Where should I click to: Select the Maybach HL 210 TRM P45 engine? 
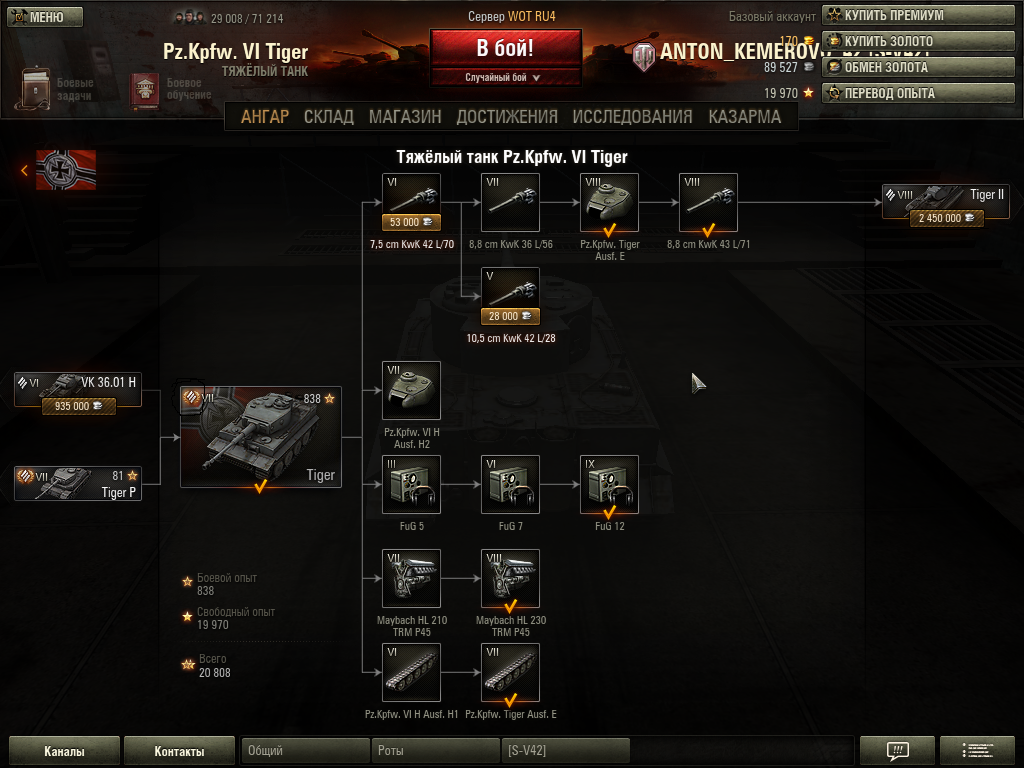click(x=411, y=579)
